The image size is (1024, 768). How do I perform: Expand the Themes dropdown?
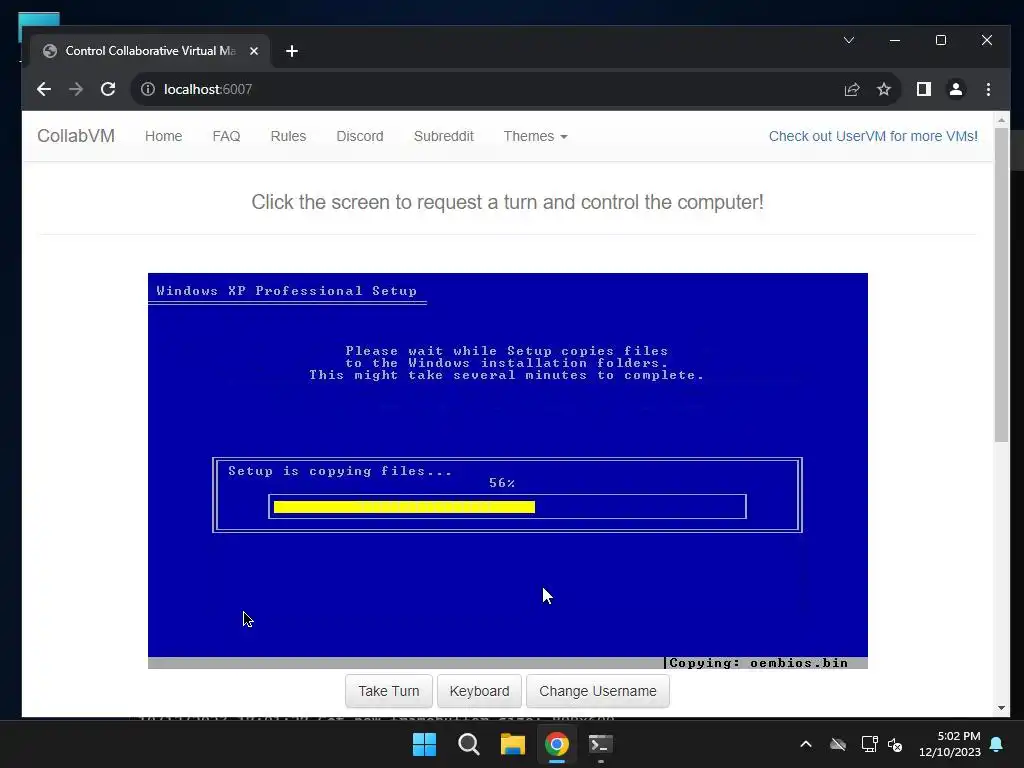[x=535, y=136]
